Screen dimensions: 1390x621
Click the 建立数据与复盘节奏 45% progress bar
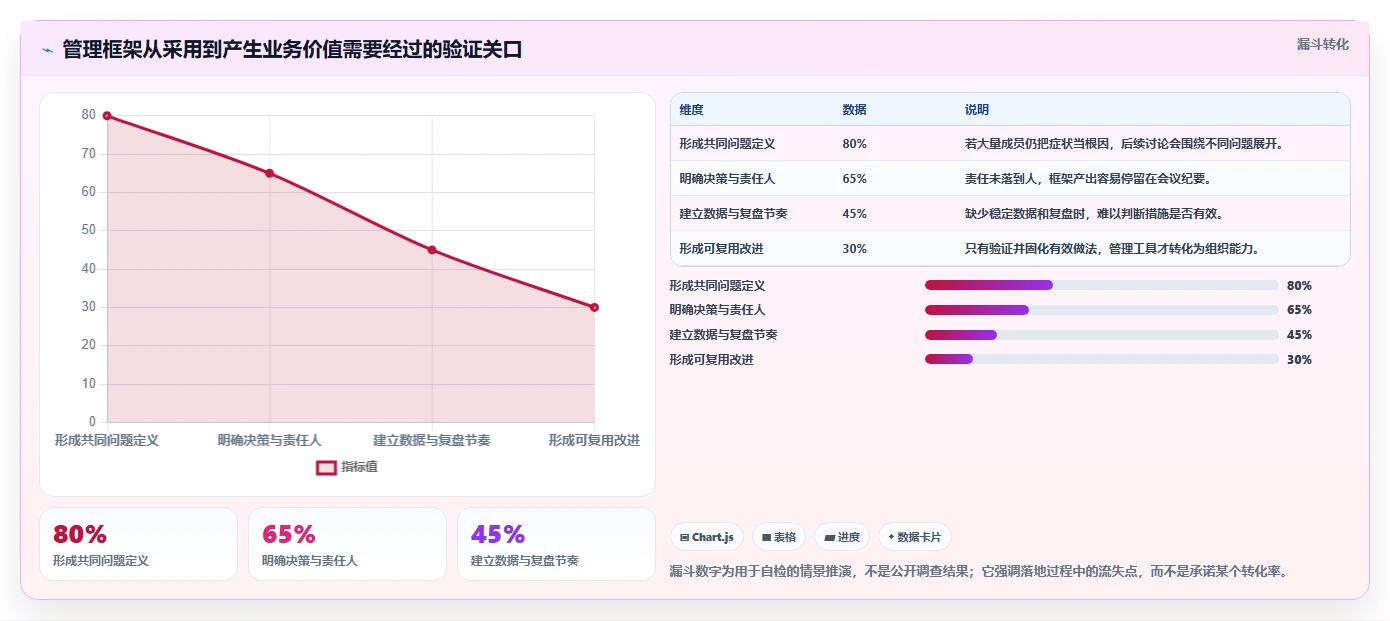click(1102, 335)
